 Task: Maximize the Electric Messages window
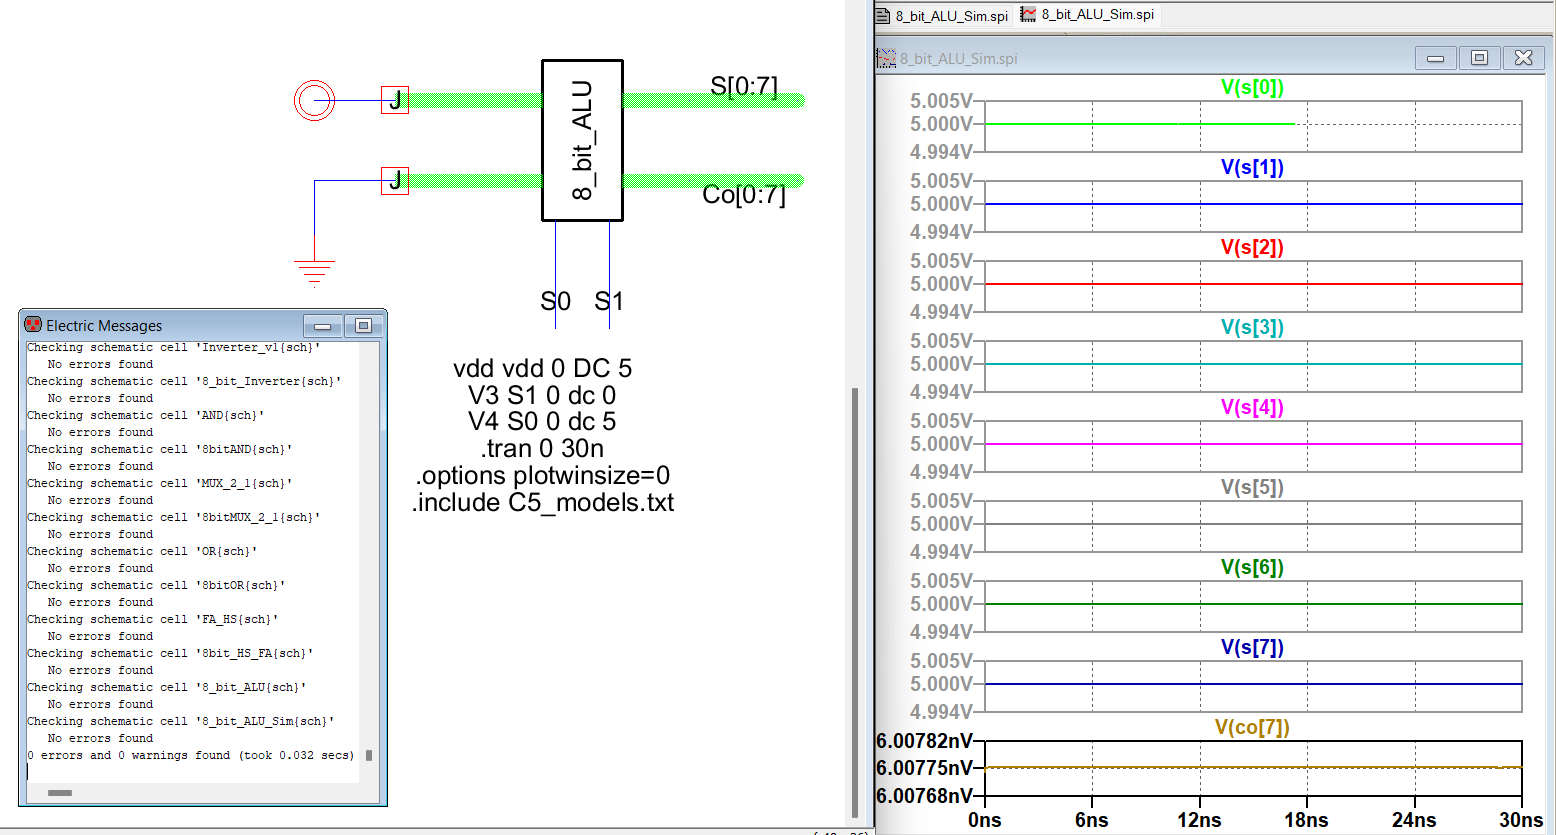[363, 325]
